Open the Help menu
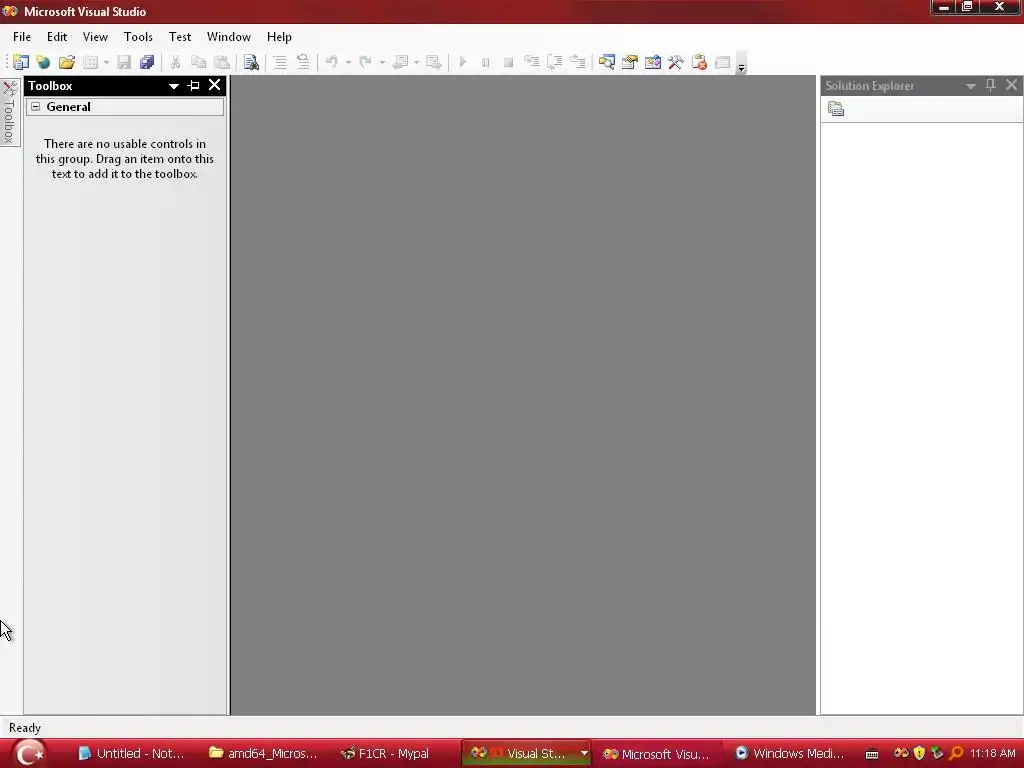This screenshot has height=768, width=1024. coord(279,37)
